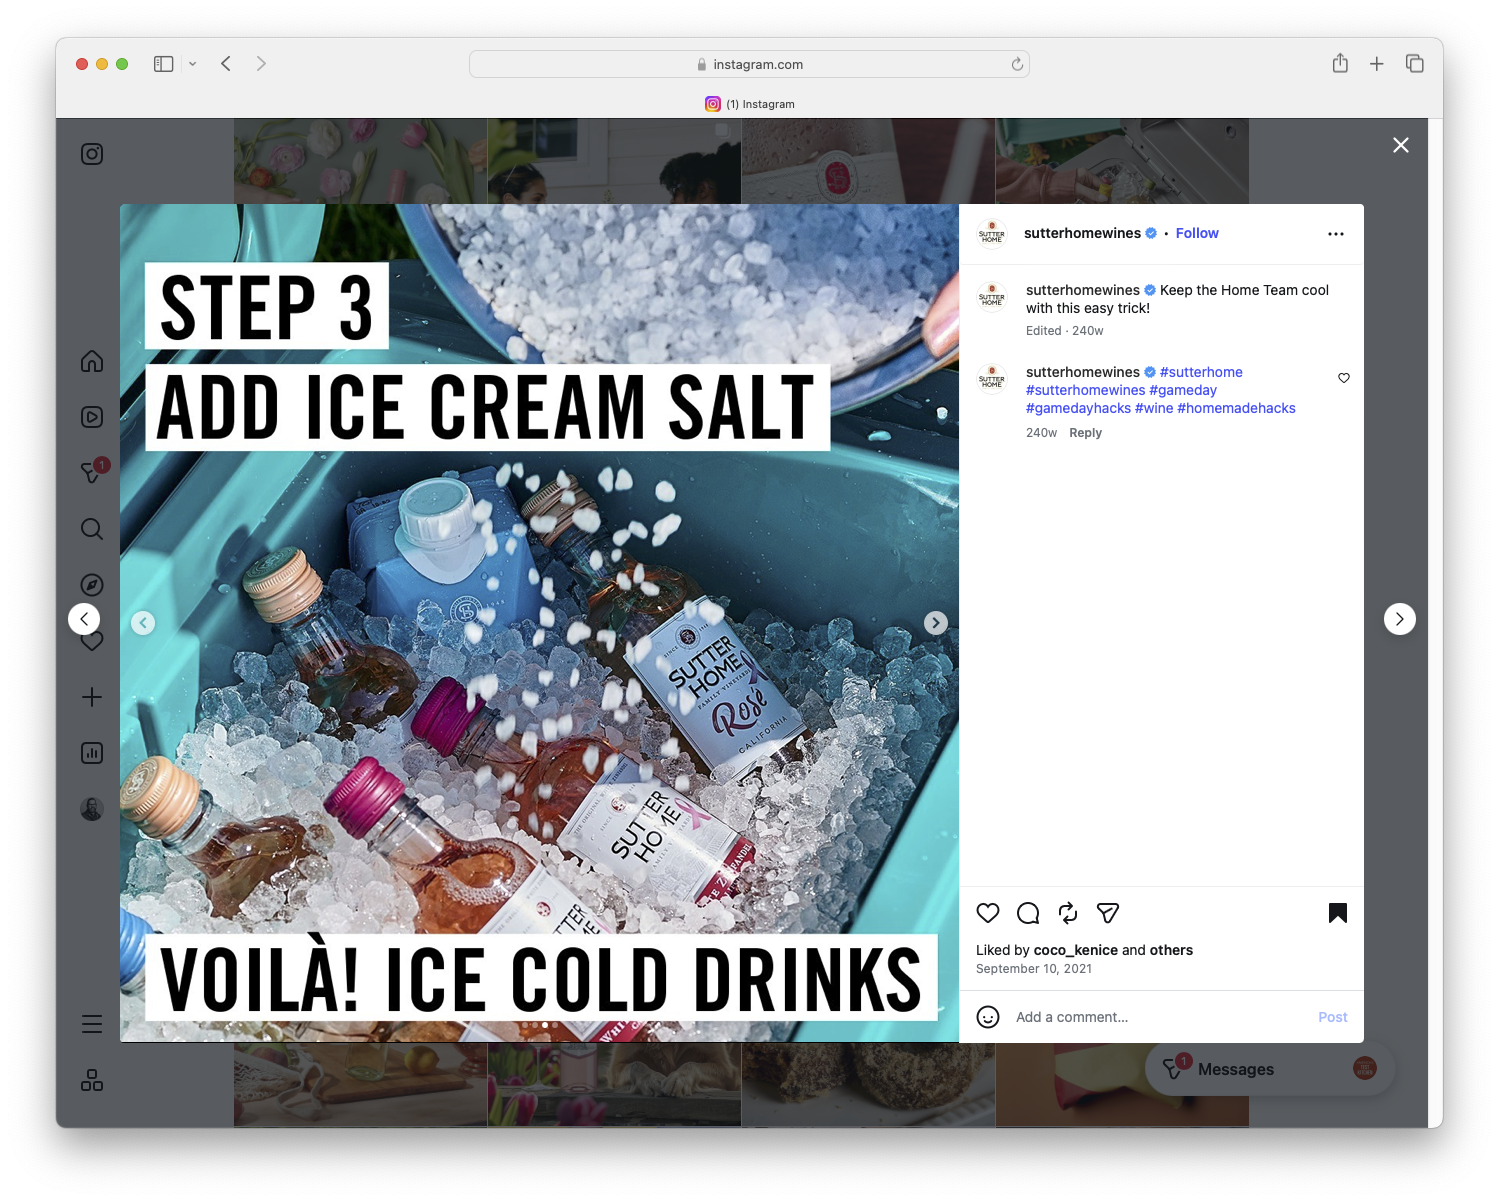Open the Instagram logo at the top
1499x1202 pixels.
(x=91, y=154)
